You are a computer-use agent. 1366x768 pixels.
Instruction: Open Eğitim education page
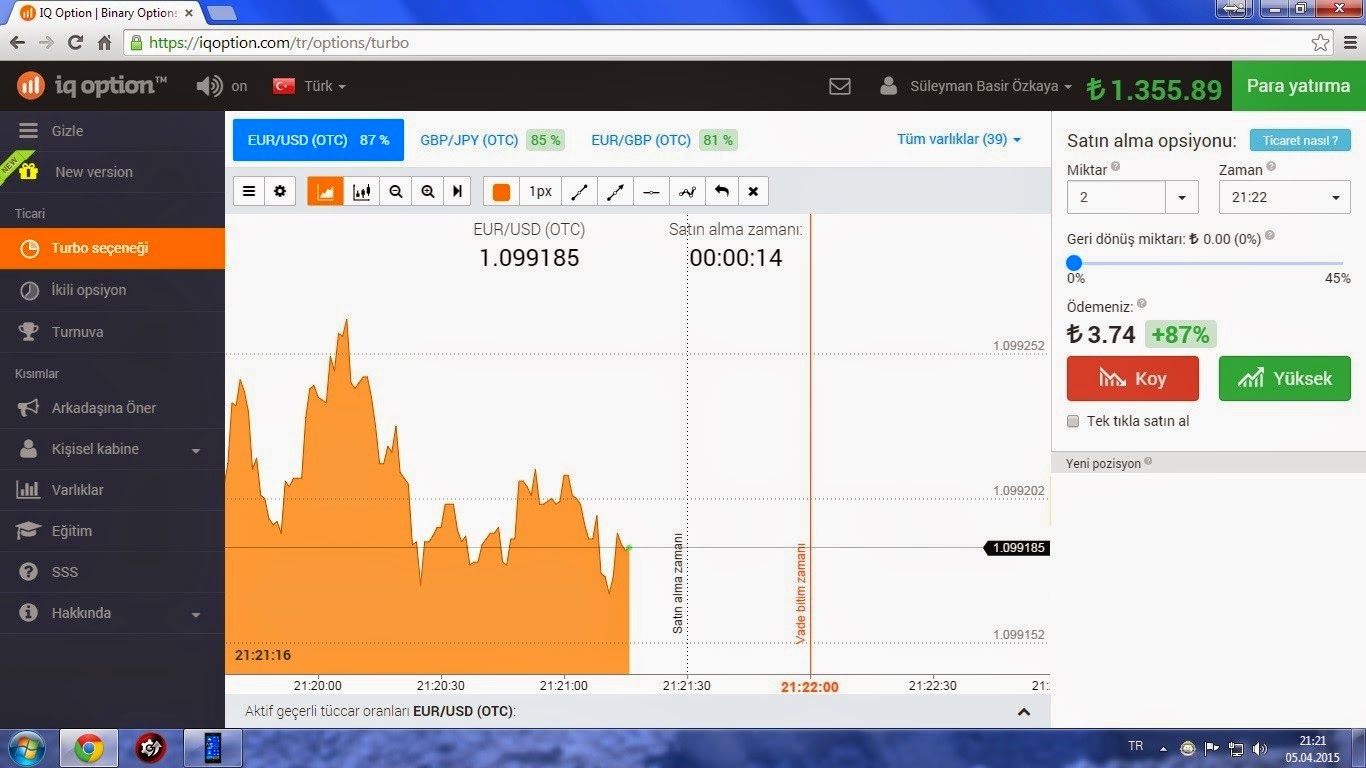click(x=112, y=531)
